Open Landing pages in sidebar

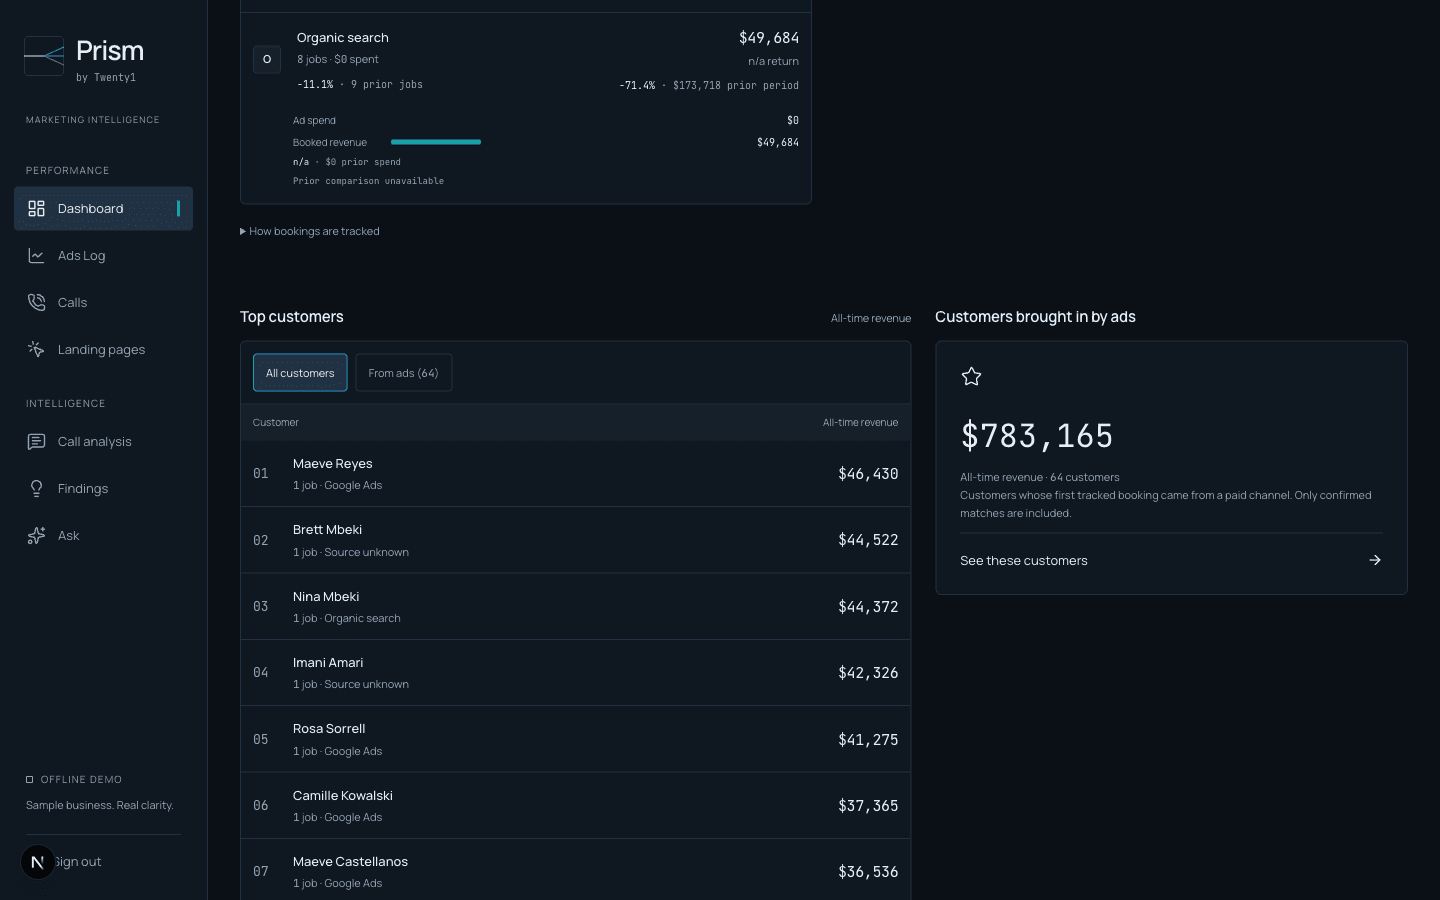click(103, 349)
